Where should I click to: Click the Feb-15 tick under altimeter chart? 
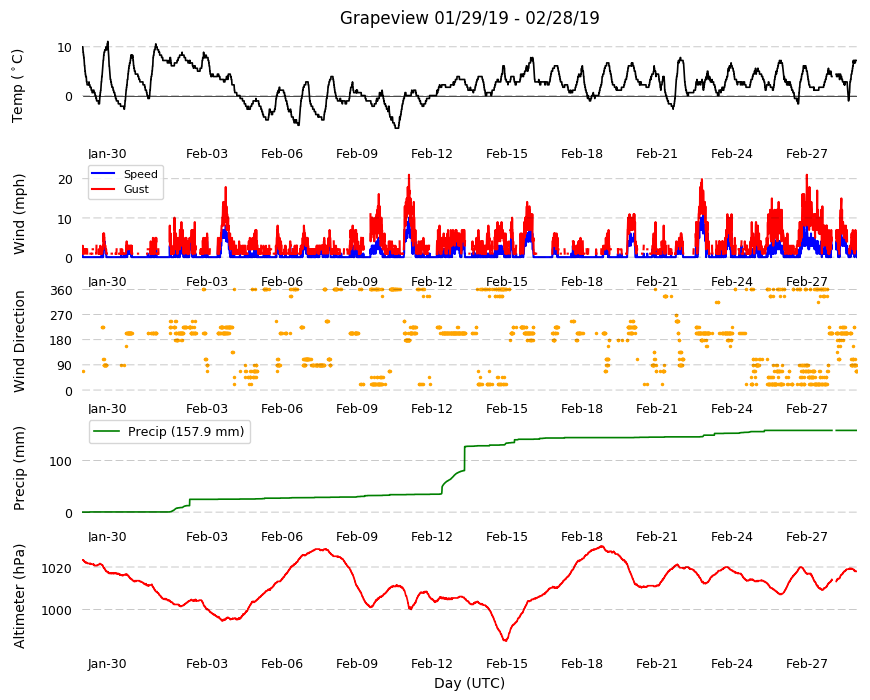pyautogui.click(x=507, y=663)
